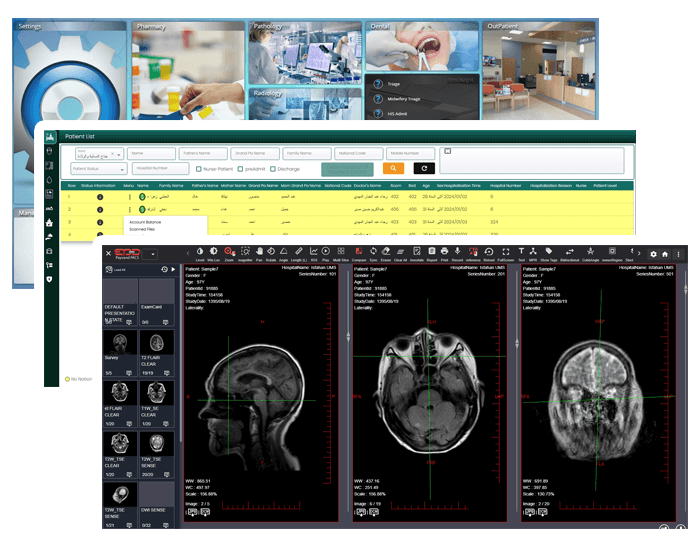Viewport: 700px width, 542px height.
Task: Select the wwwcRegion tool
Action: pyautogui.click(x=612, y=253)
